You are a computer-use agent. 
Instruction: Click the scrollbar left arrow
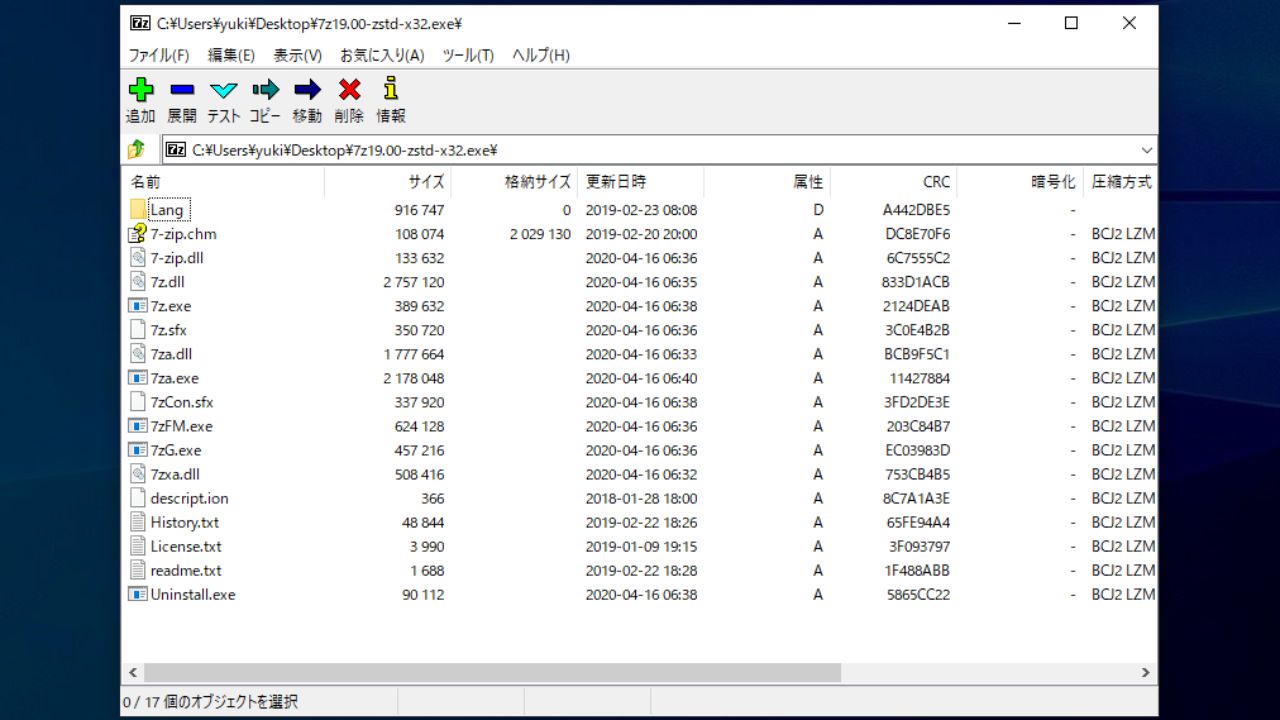[133, 673]
